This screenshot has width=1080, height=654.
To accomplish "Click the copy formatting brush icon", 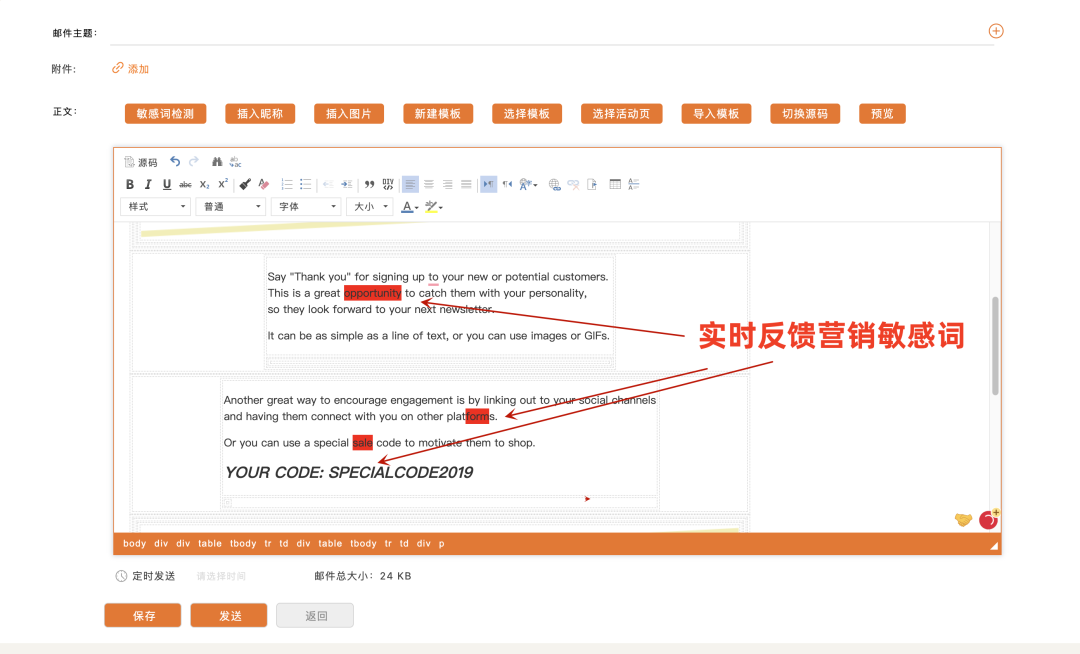I will click(x=245, y=184).
